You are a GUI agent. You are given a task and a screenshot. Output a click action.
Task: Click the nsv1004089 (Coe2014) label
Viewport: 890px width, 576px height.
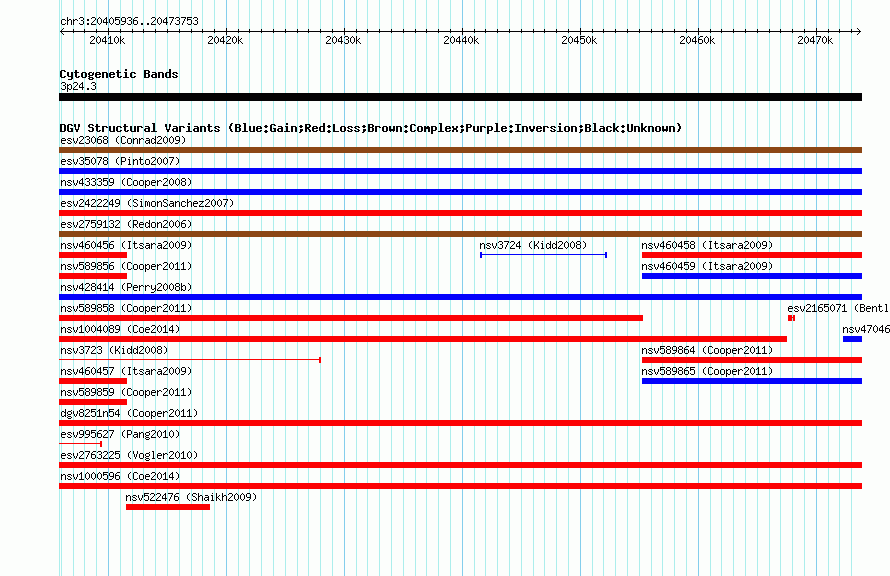(x=120, y=329)
